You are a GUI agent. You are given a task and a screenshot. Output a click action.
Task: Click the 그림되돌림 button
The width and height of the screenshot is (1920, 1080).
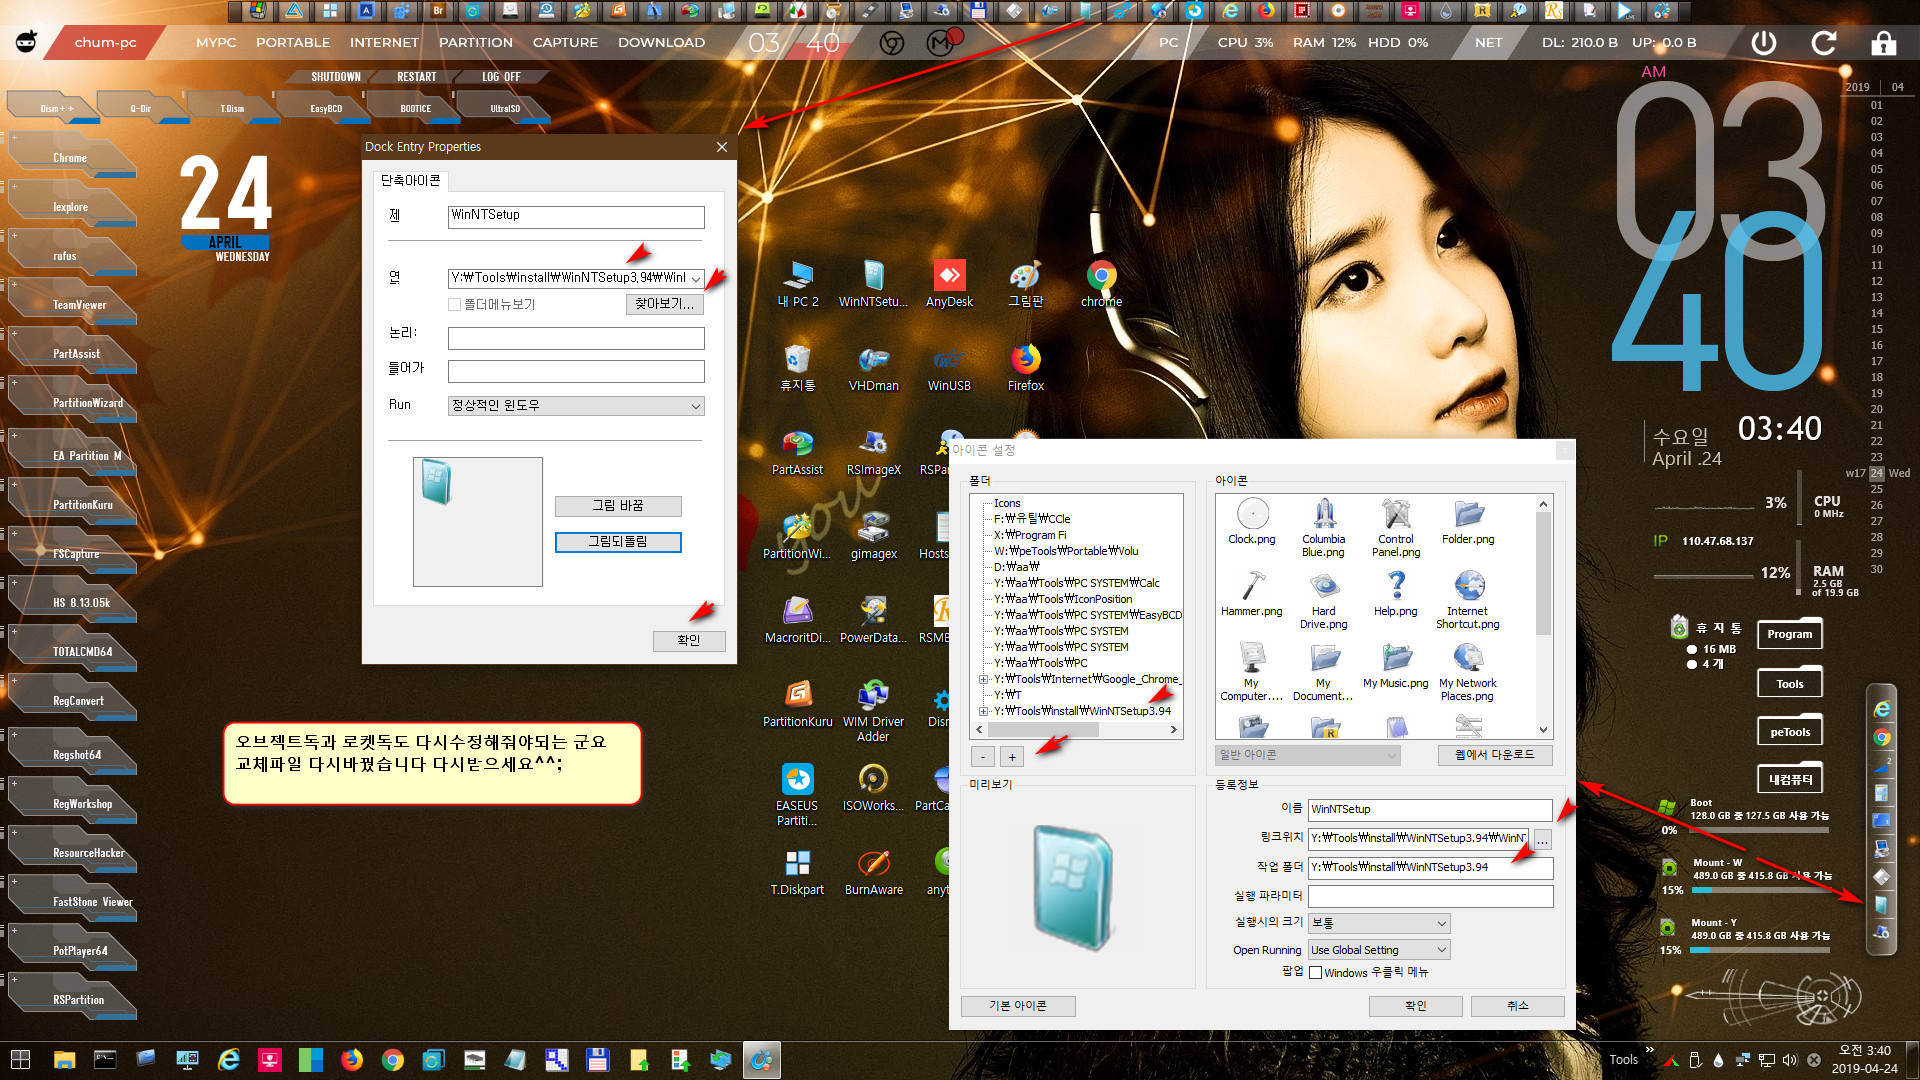(618, 542)
